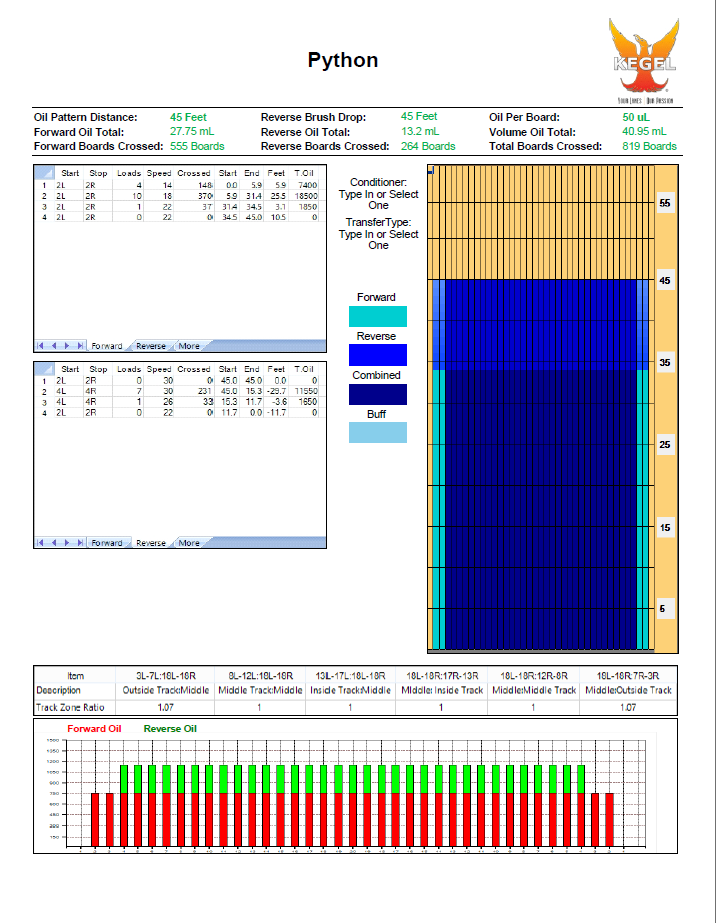
Task: Click the 819 Boards value
Action: click(x=649, y=146)
